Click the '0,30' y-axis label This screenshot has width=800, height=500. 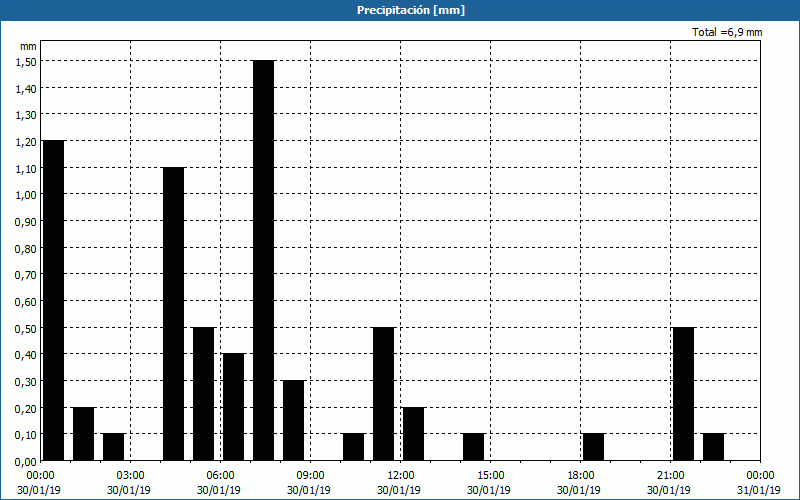[x=26, y=382]
